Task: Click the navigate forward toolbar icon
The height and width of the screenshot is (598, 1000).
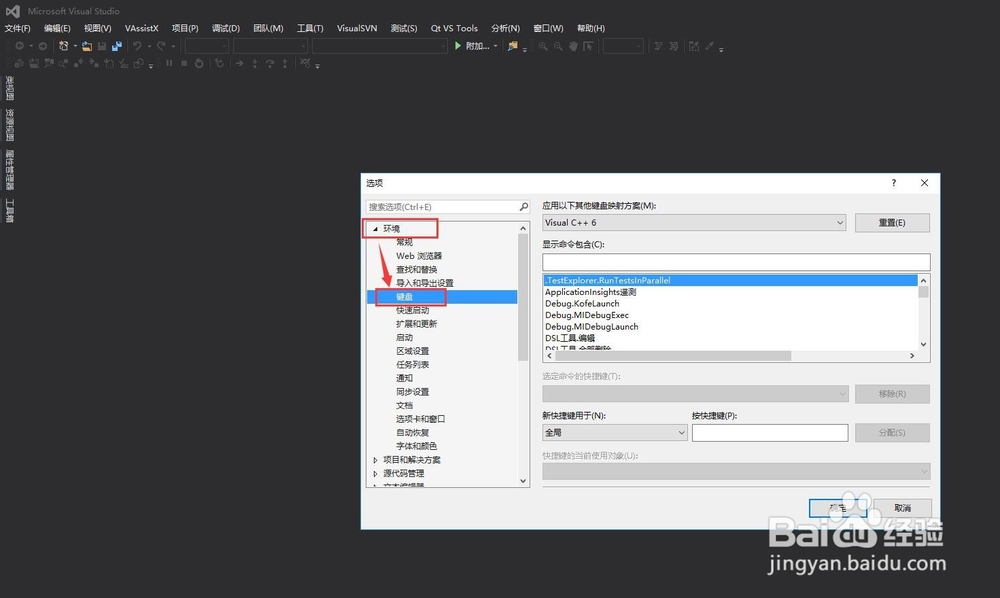Action: pyautogui.click(x=43, y=46)
